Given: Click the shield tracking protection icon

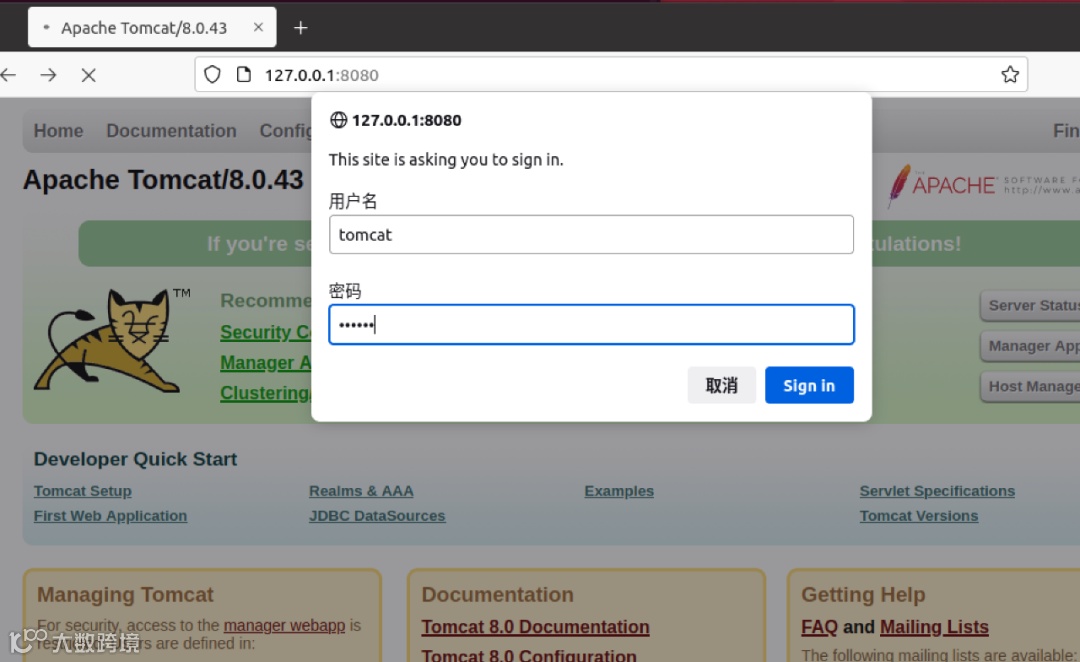Looking at the screenshot, I should [x=212, y=74].
